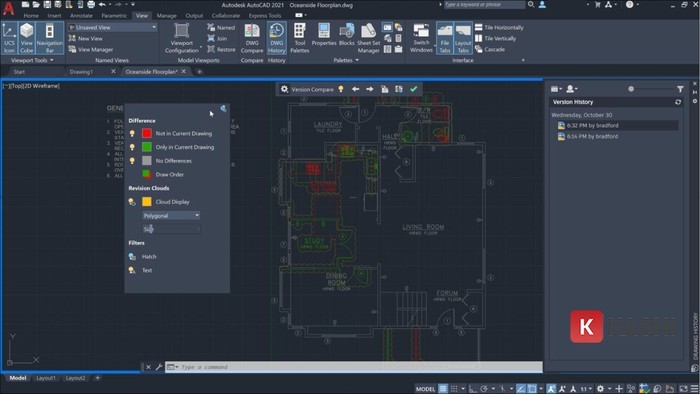Switch to the Start tab
The image size is (700, 394).
tap(19, 71)
